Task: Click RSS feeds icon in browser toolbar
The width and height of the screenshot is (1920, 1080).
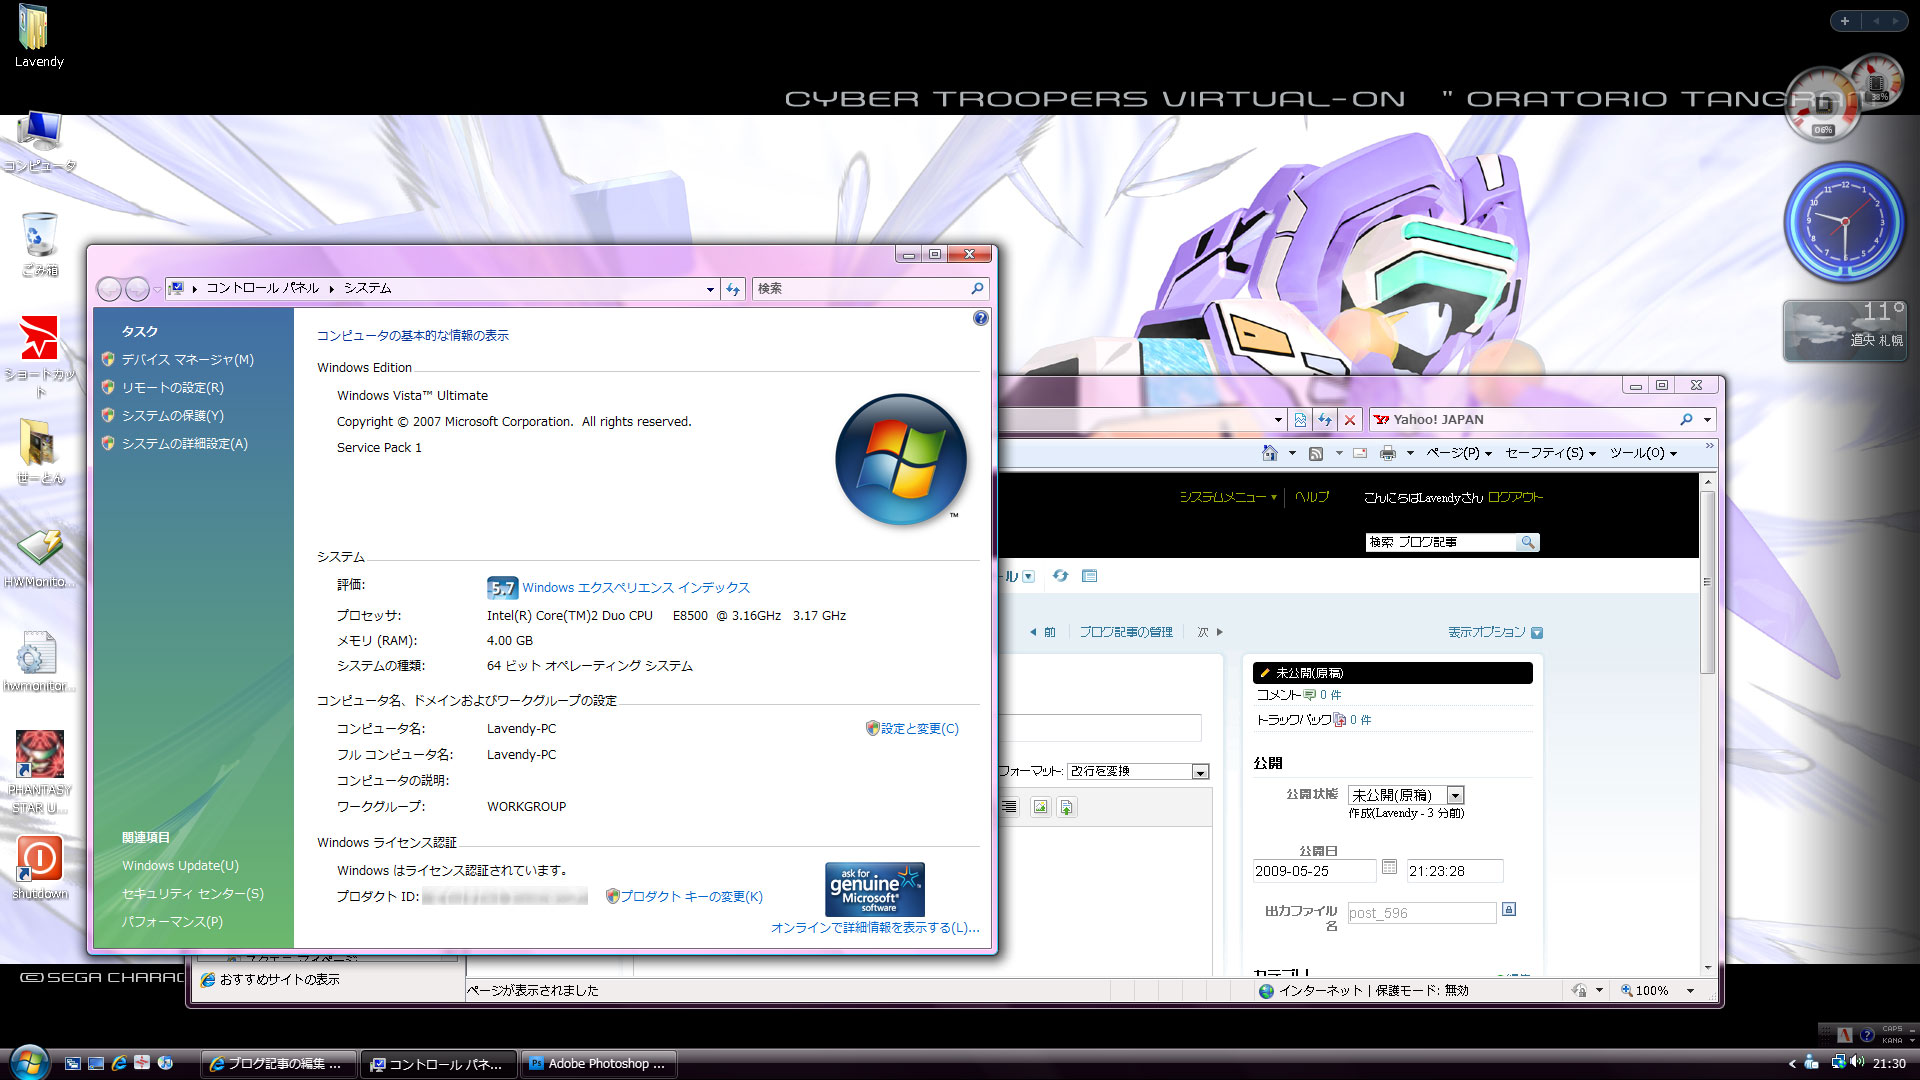Action: [x=1316, y=454]
